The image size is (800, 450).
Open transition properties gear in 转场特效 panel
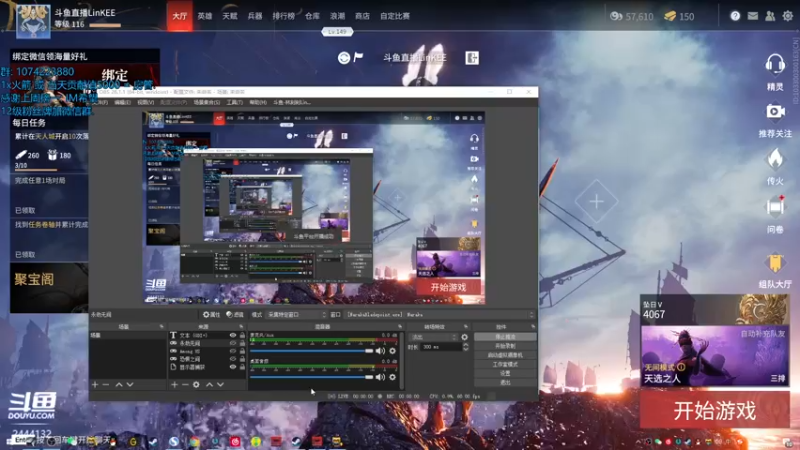(x=464, y=337)
